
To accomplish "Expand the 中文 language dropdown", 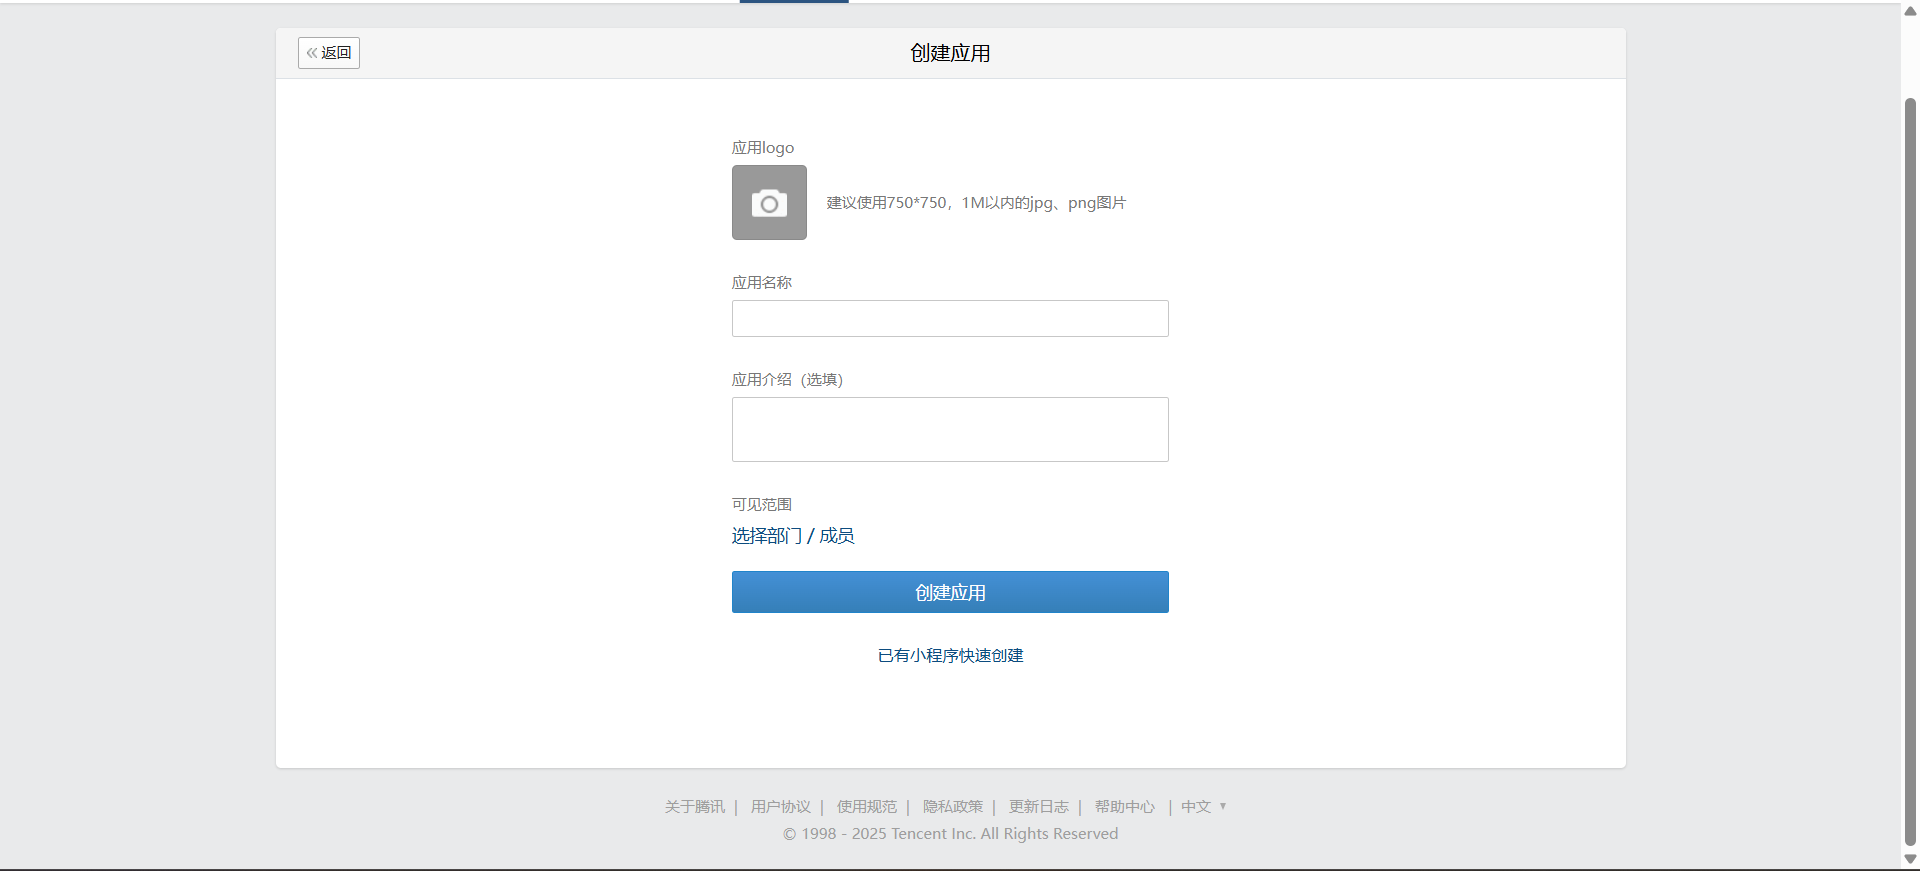I will pyautogui.click(x=1203, y=807).
